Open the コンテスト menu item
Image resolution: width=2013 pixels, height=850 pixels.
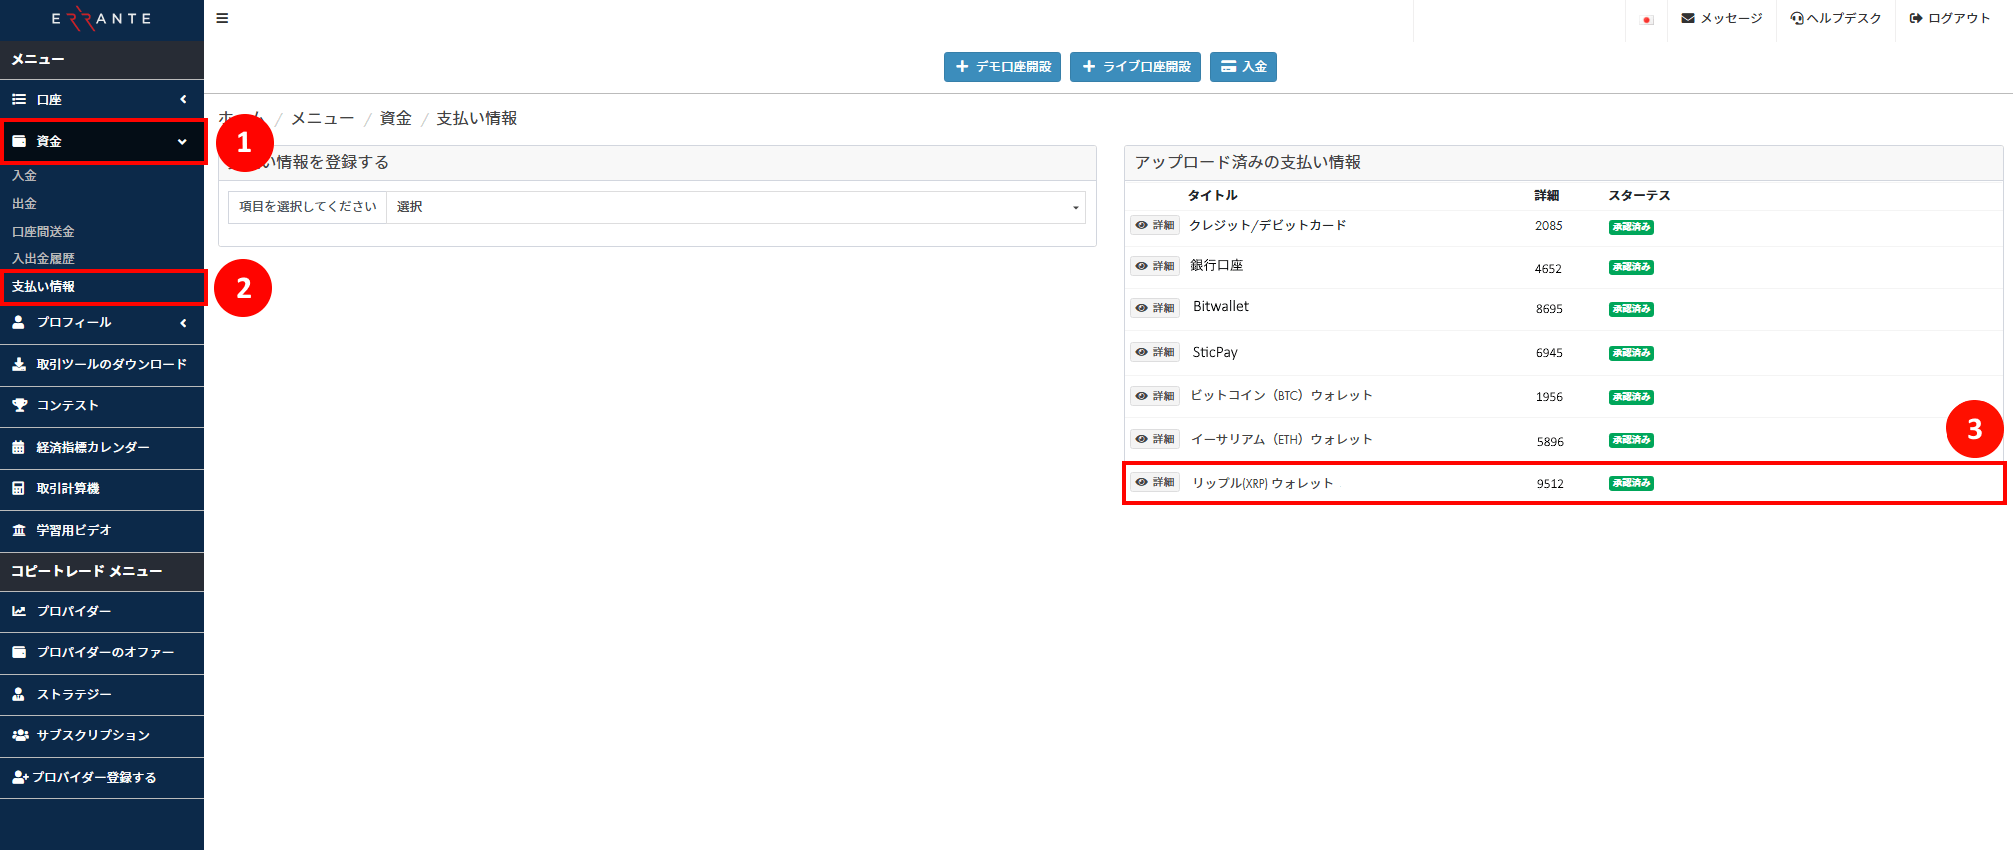click(x=102, y=406)
